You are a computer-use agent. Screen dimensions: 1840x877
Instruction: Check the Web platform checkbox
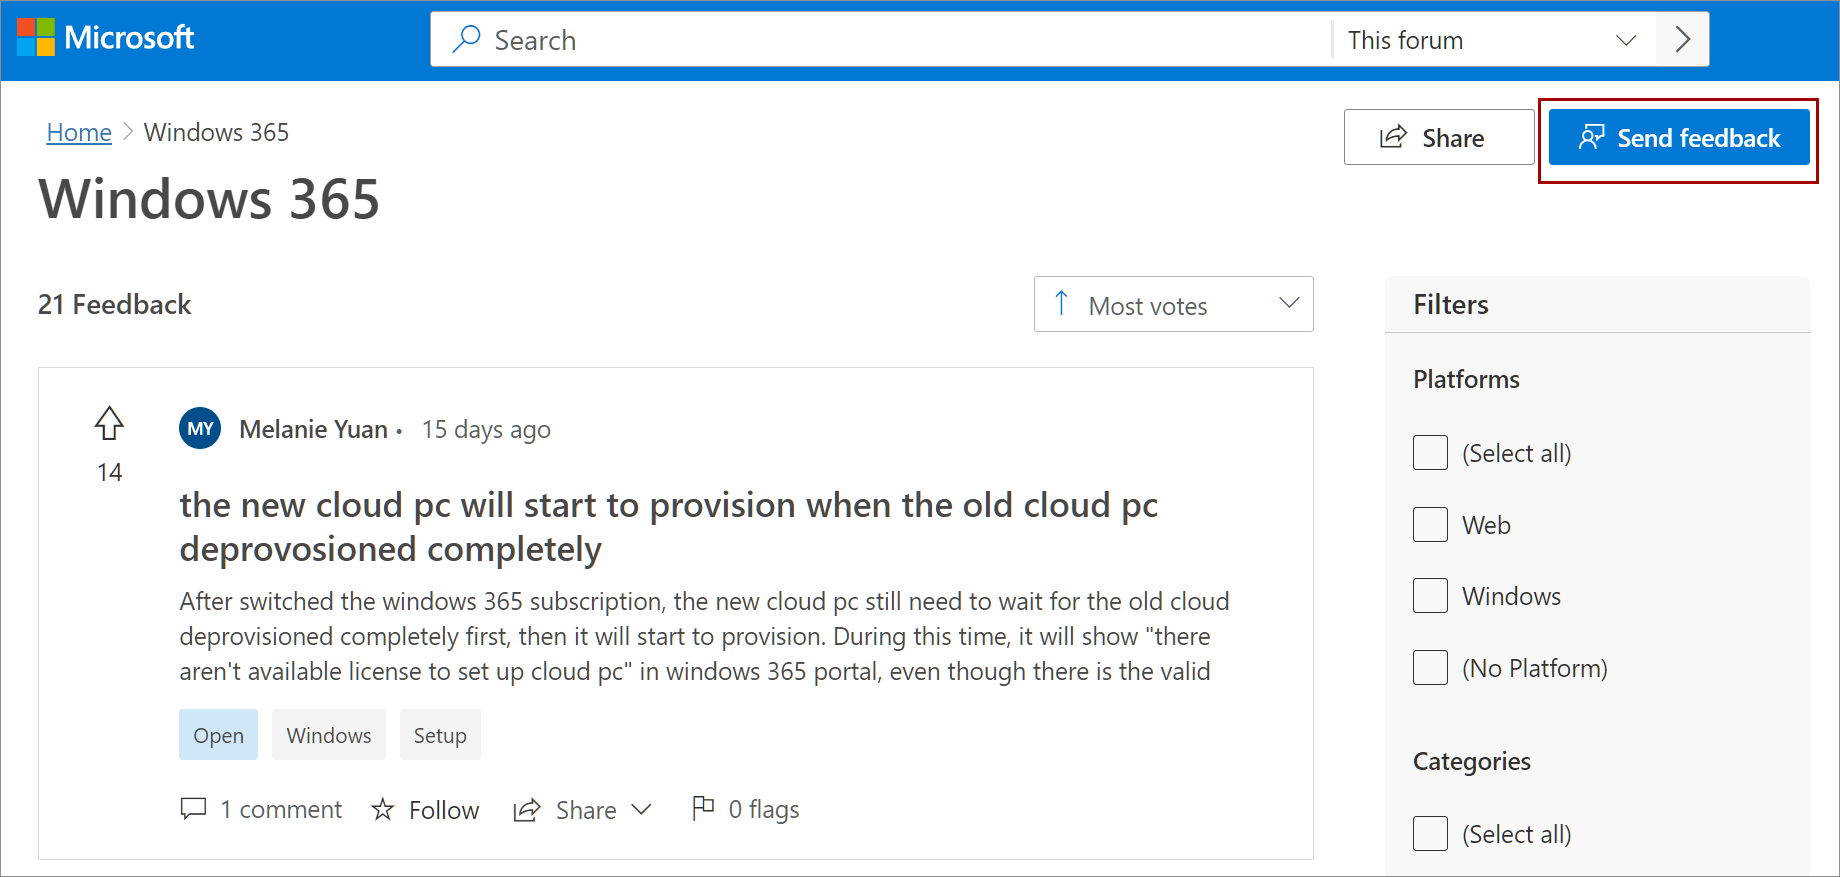click(1430, 524)
